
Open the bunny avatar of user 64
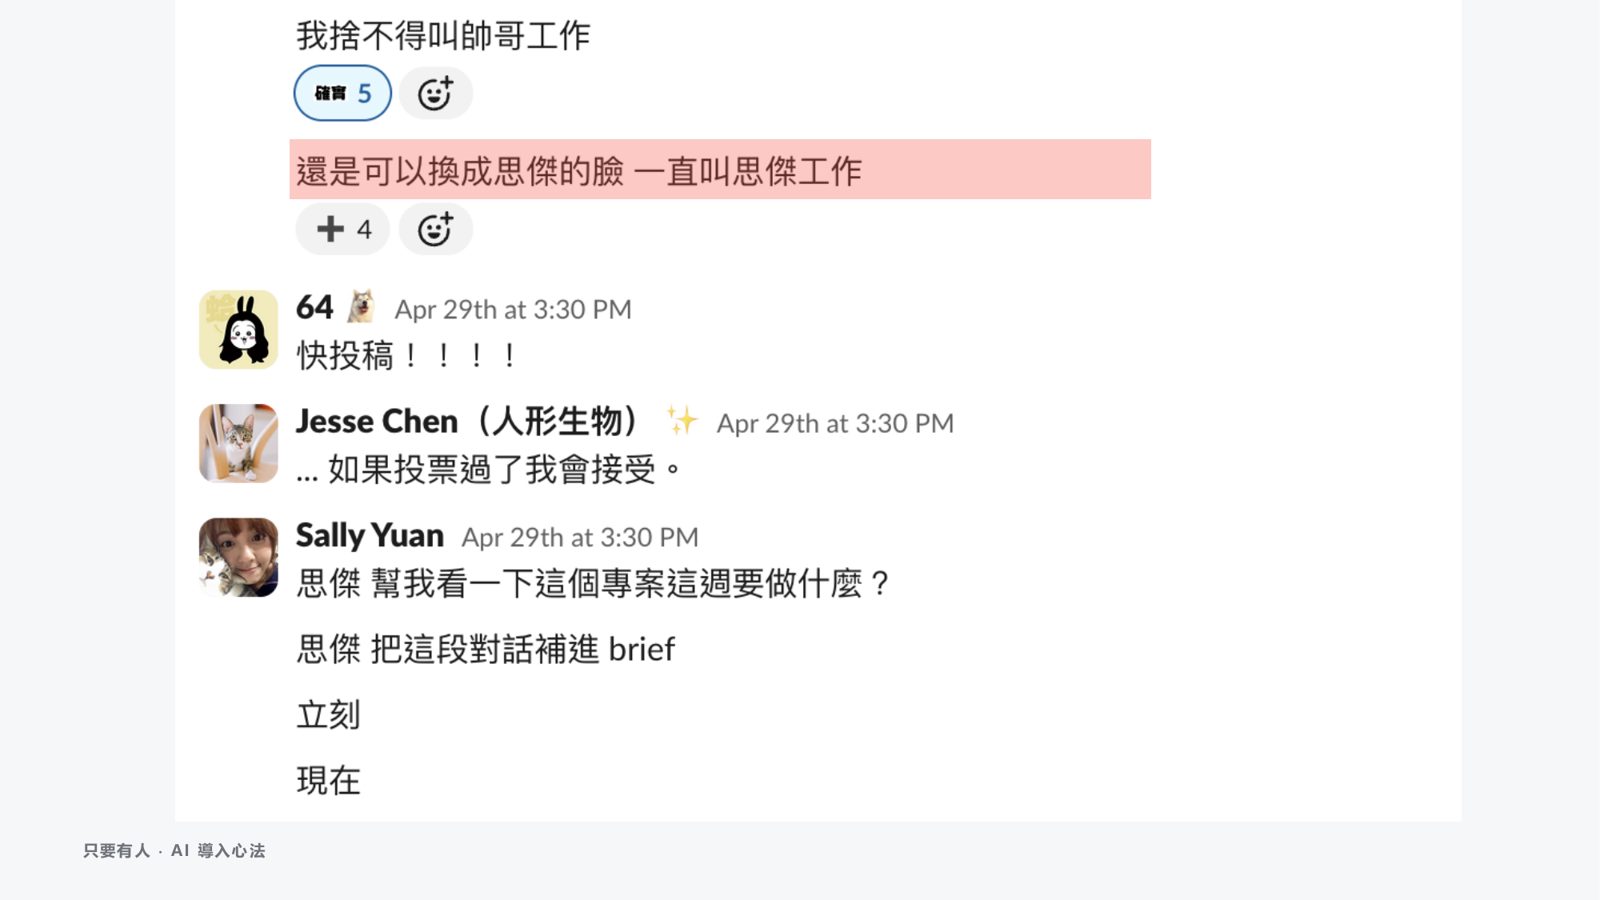pyautogui.click(x=238, y=330)
